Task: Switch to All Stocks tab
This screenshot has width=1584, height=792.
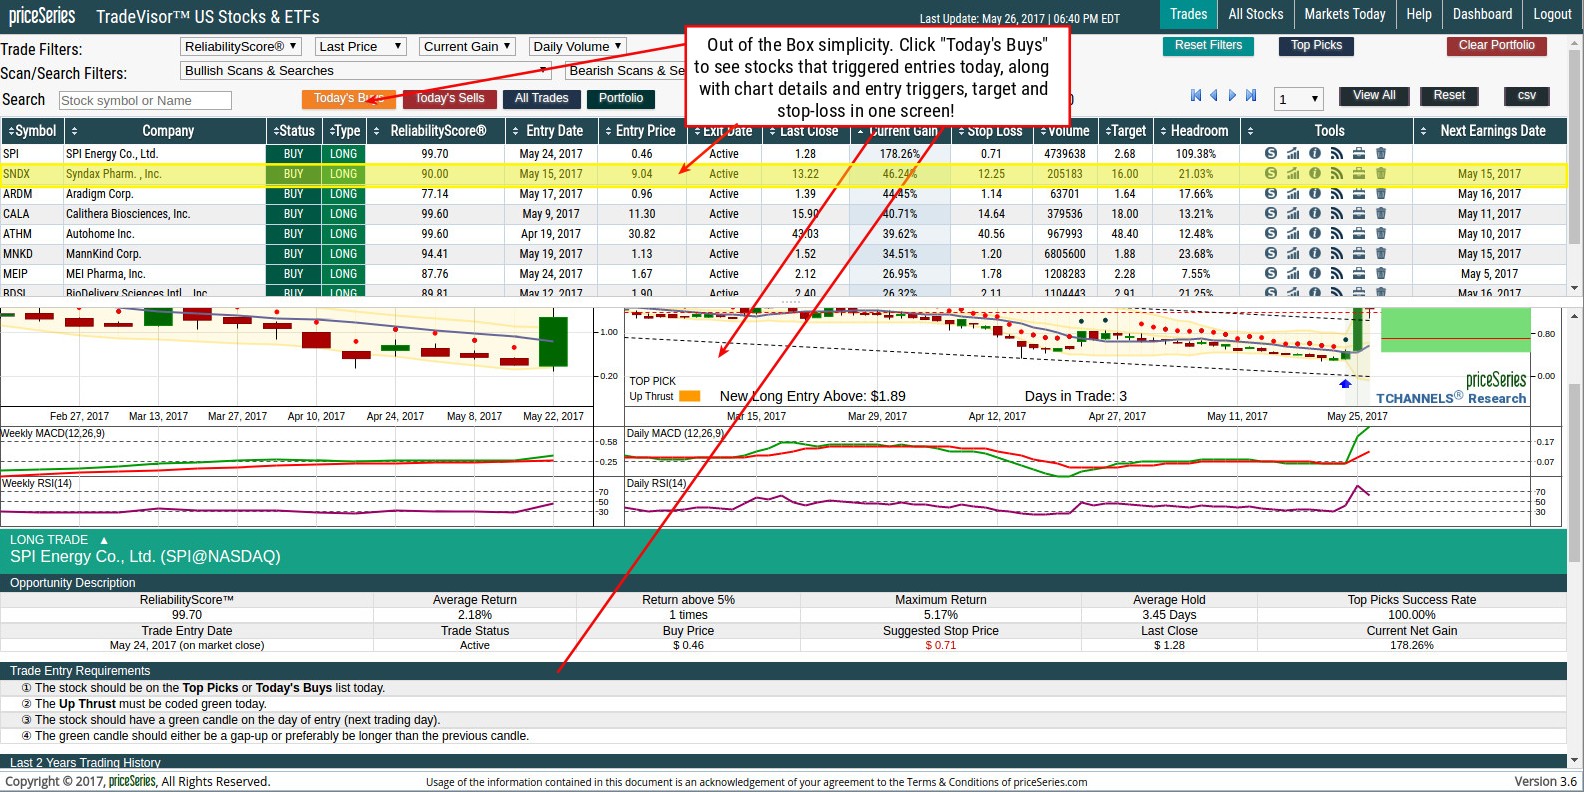Action: pos(1255,14)
